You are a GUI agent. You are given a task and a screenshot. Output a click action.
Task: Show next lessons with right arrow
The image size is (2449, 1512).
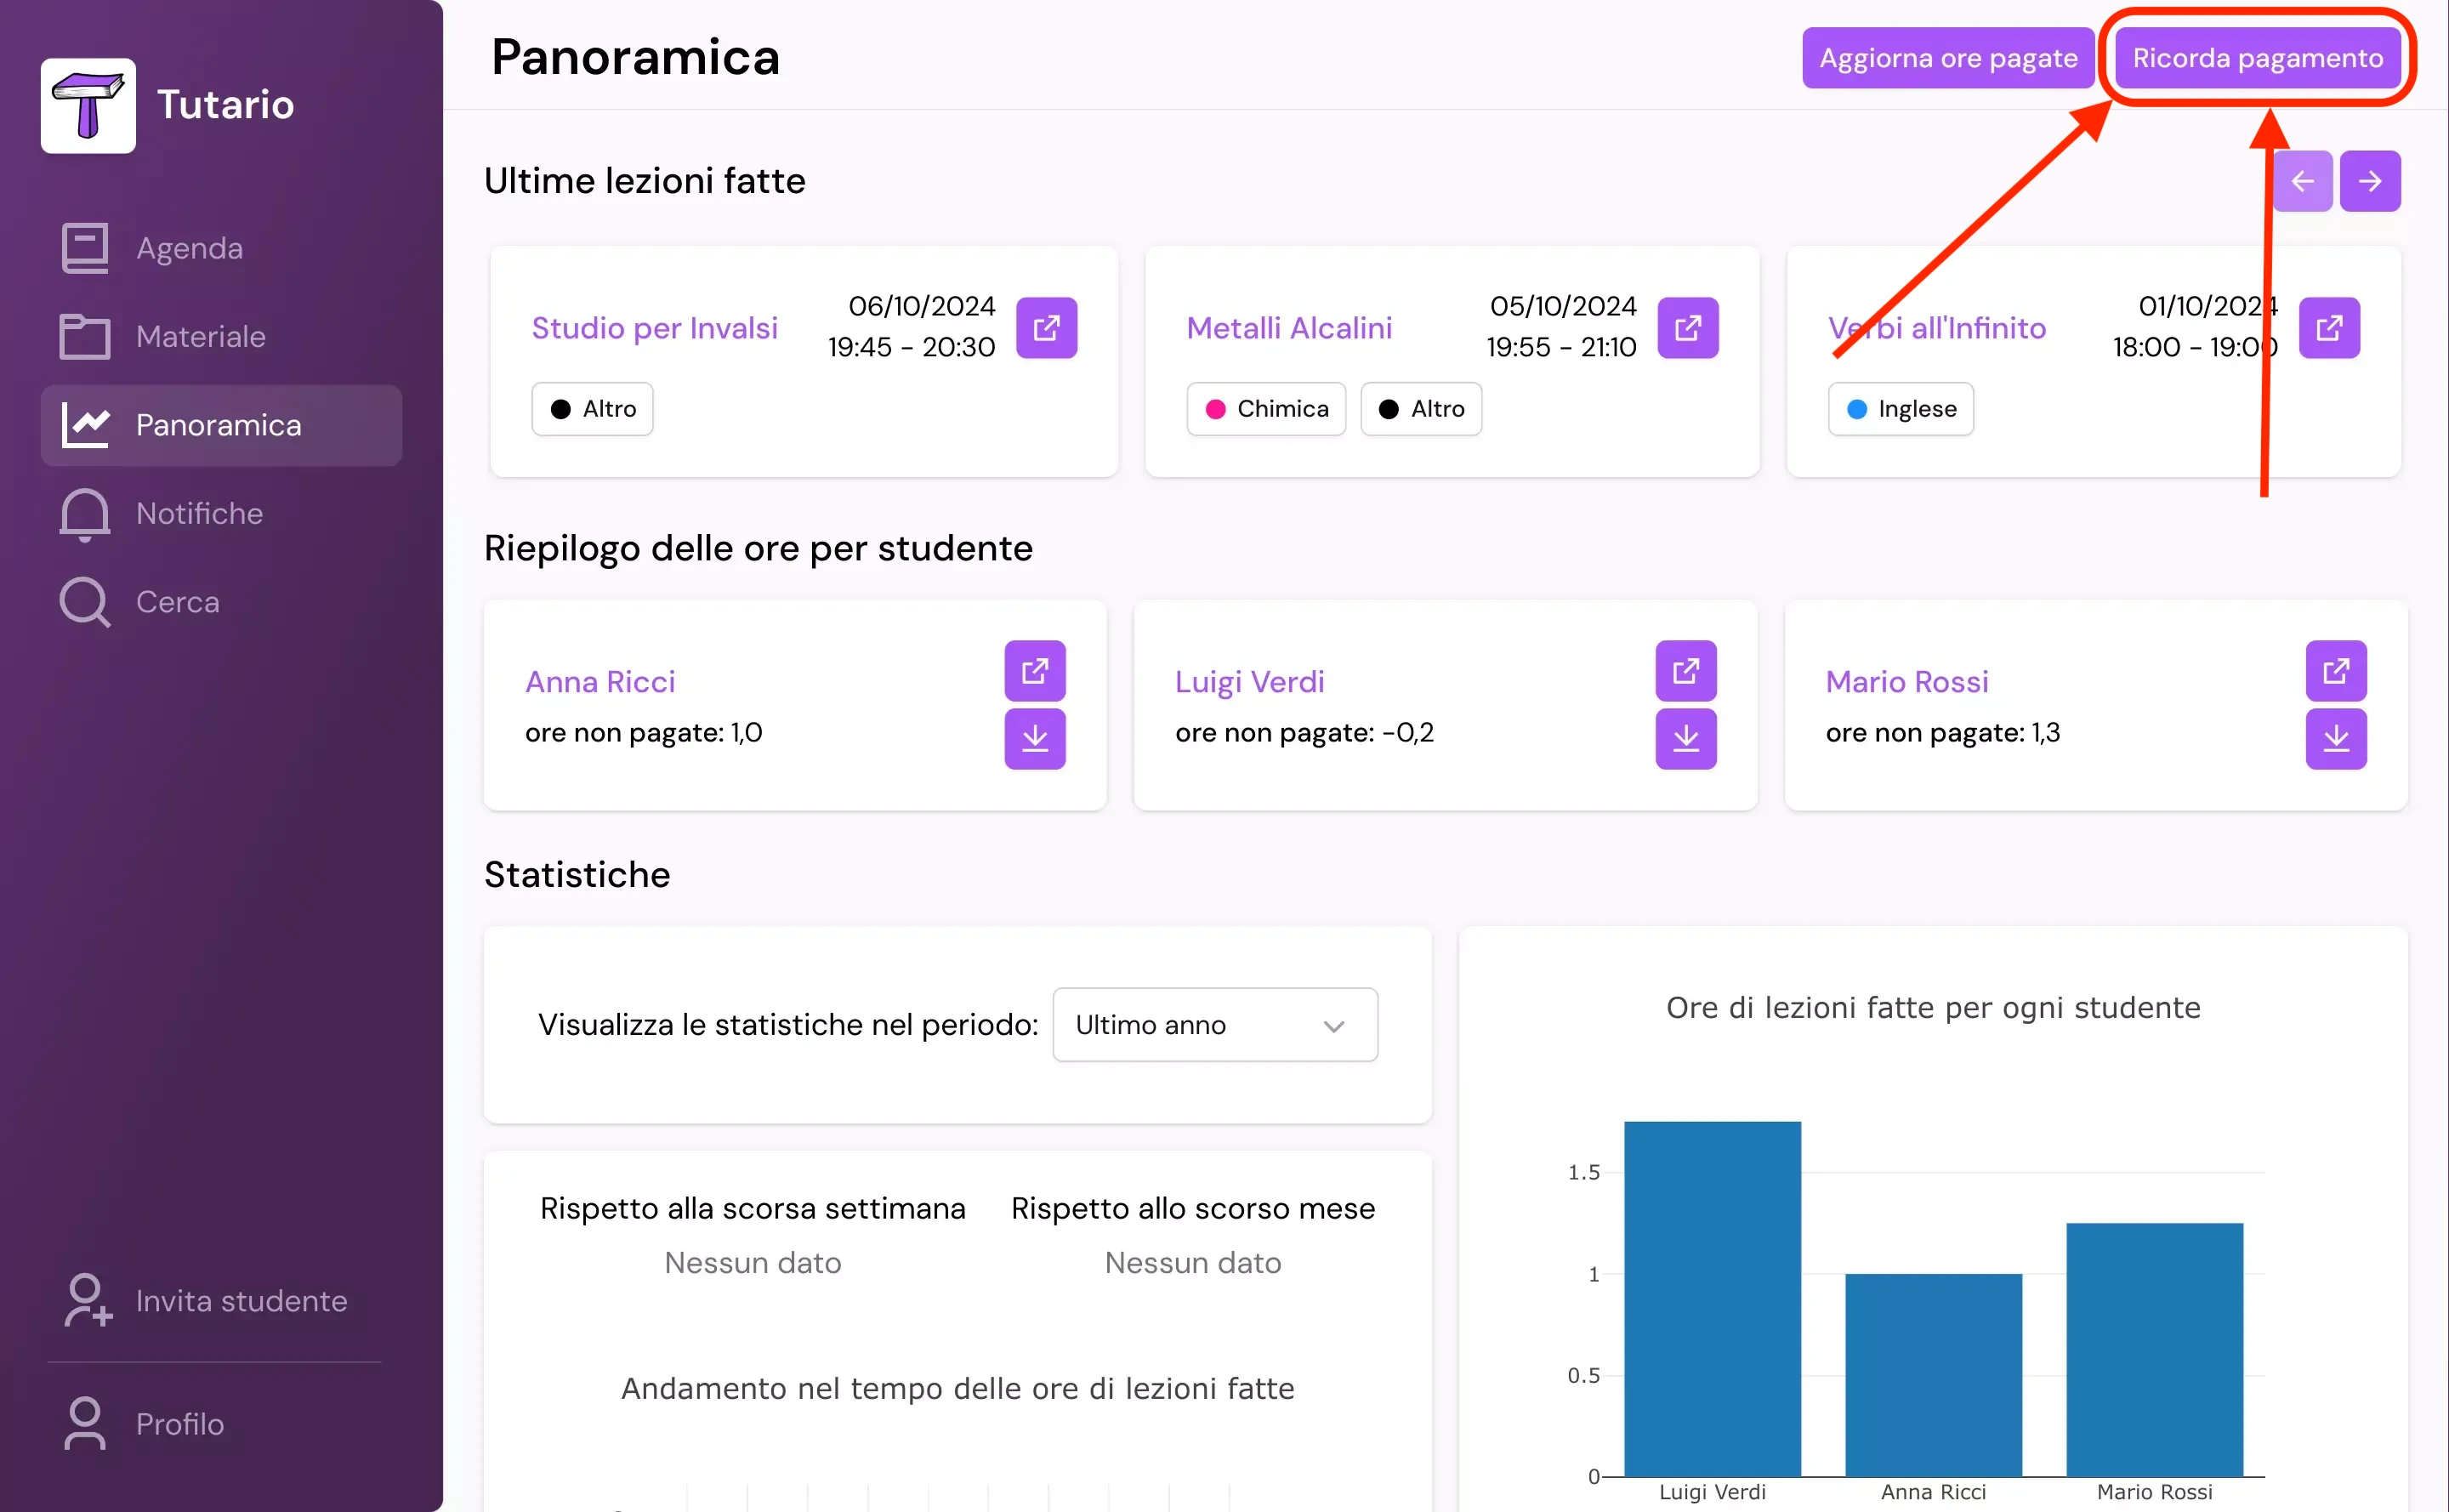pyautogui.click(x=2369, y=181)
